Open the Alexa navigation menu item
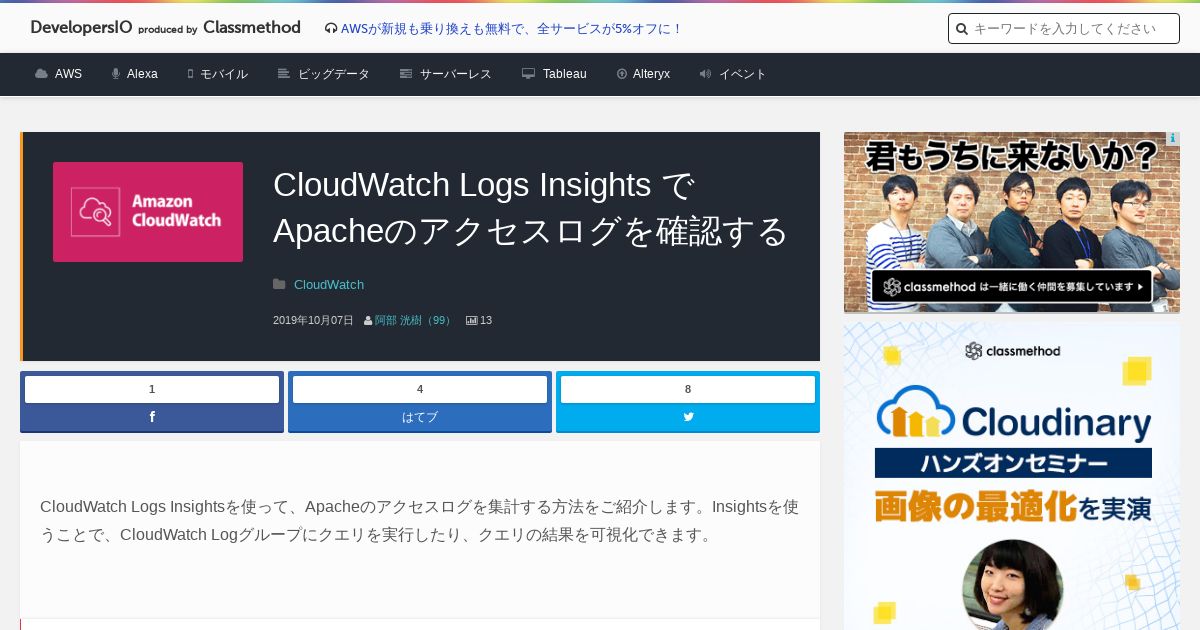The height and width of the screenshot is (630, 1200). coord(142,74)
